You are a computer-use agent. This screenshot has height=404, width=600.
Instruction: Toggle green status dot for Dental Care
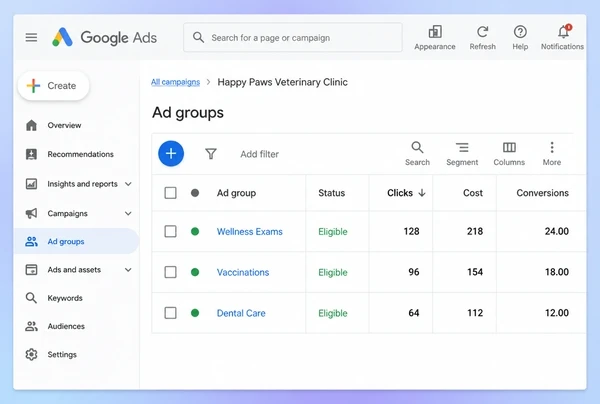click(x=195, y=313)
